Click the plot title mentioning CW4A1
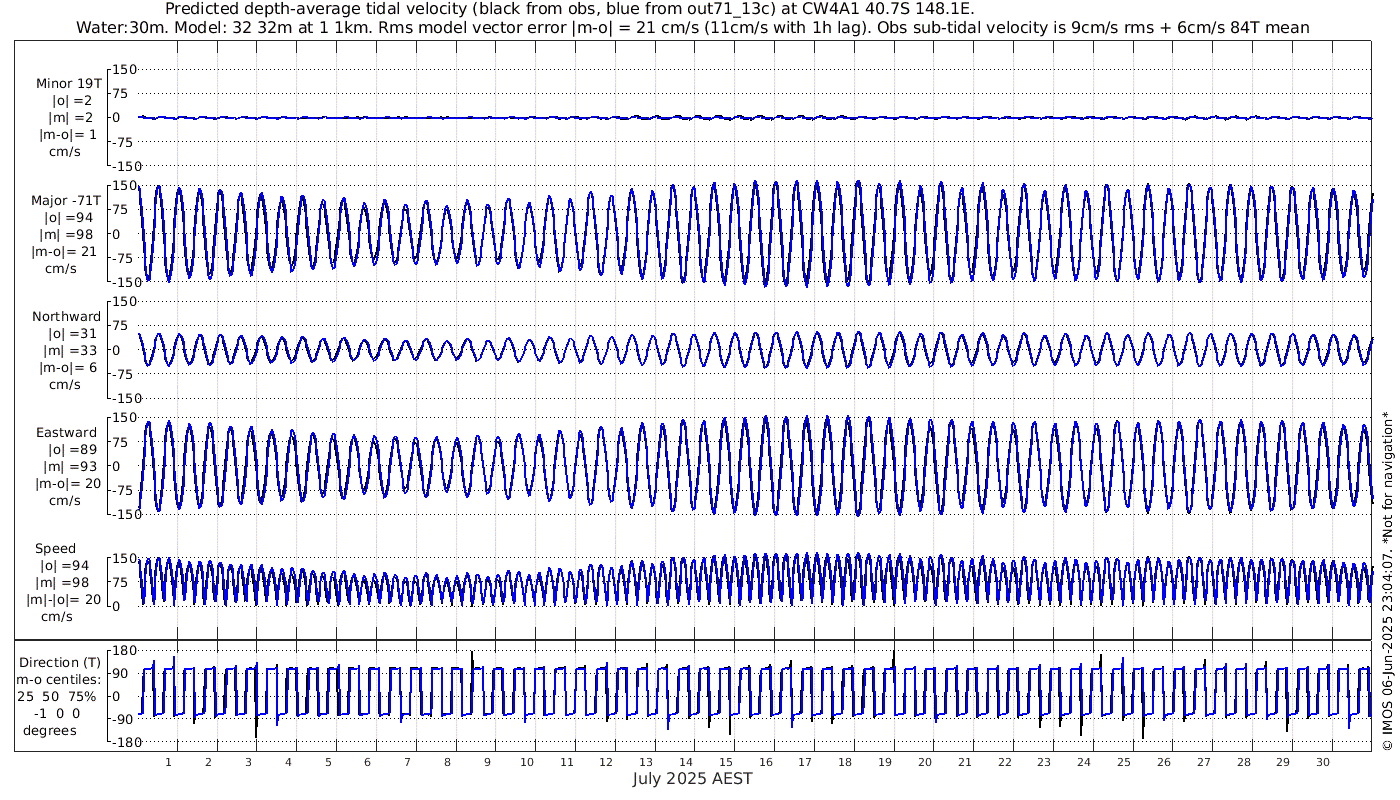The height and width of the screenshot is (800, 1400). pos(569,9)
